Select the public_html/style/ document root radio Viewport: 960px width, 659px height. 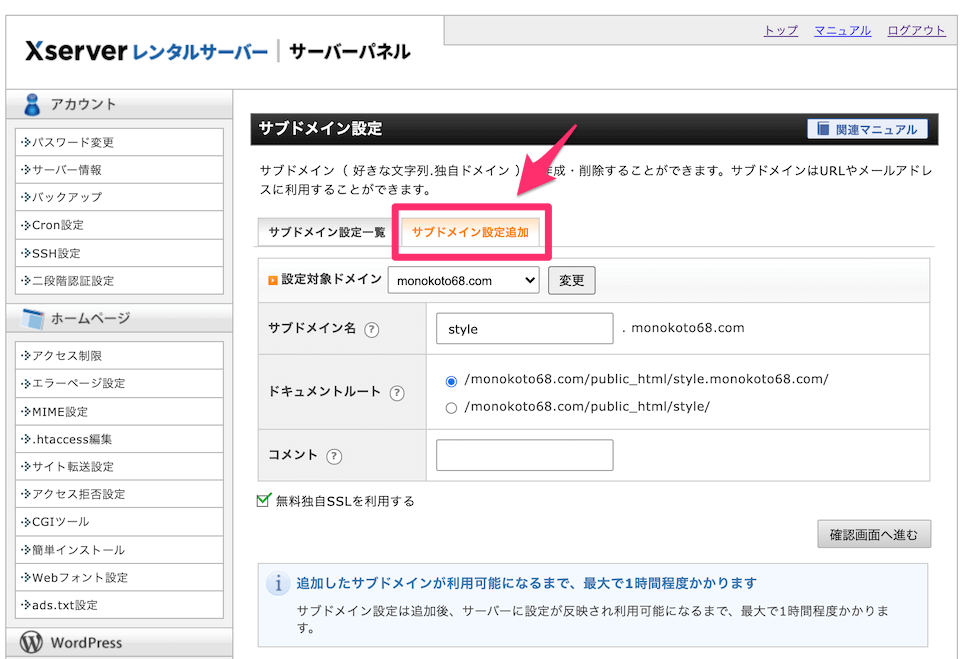pos(451,407)
